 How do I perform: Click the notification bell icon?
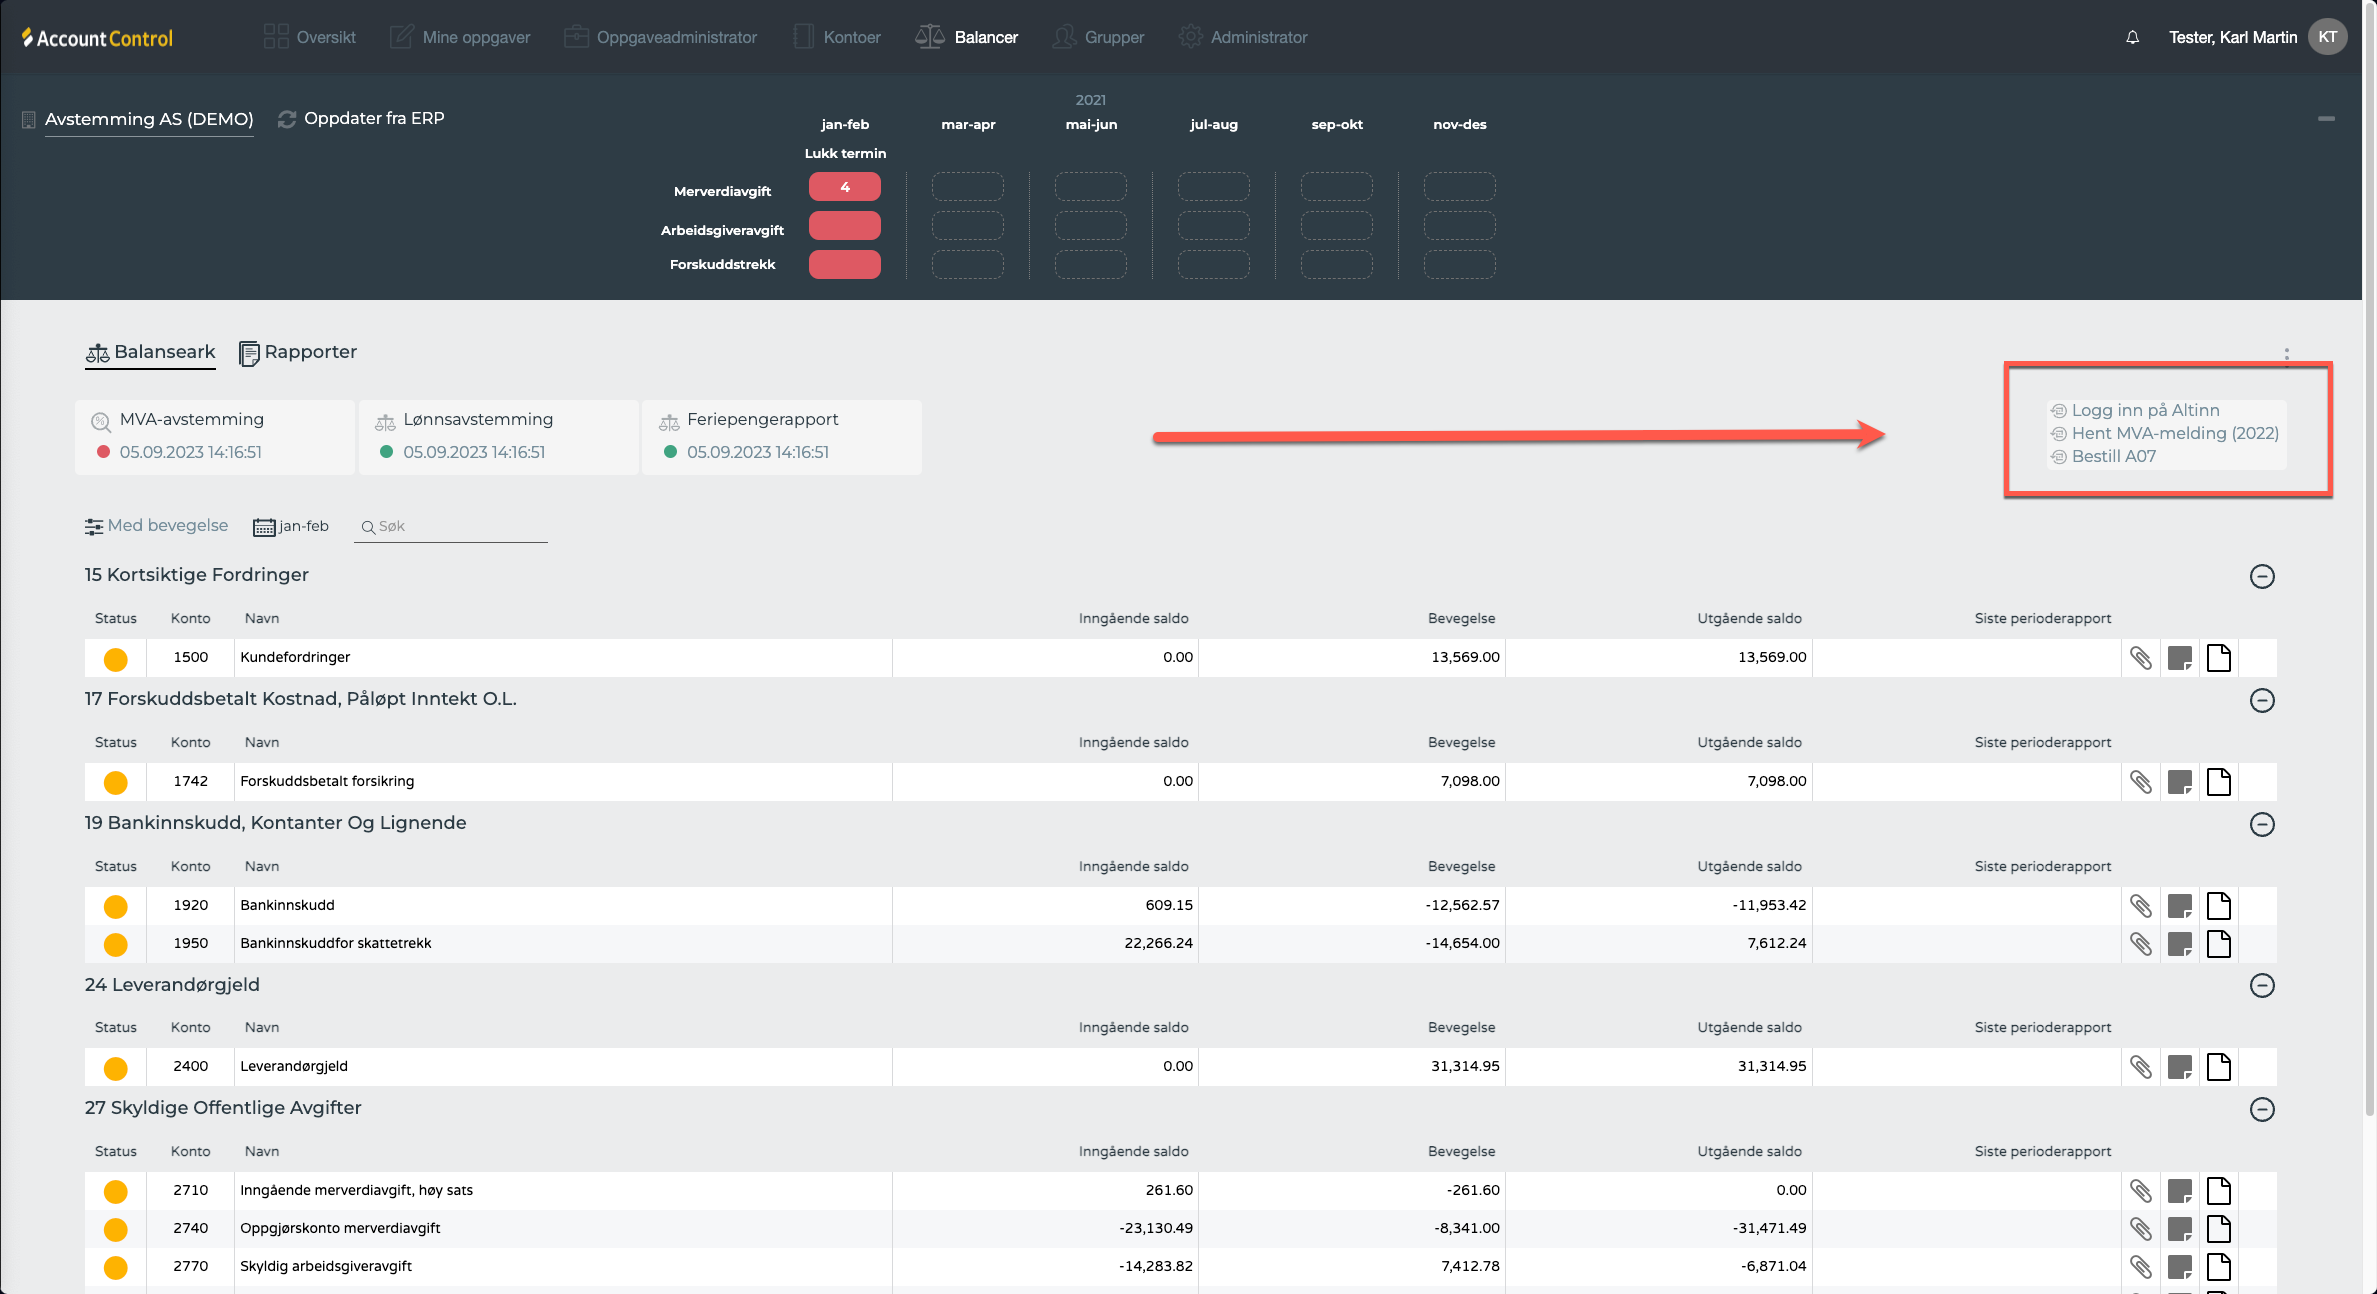[2132, 37]
